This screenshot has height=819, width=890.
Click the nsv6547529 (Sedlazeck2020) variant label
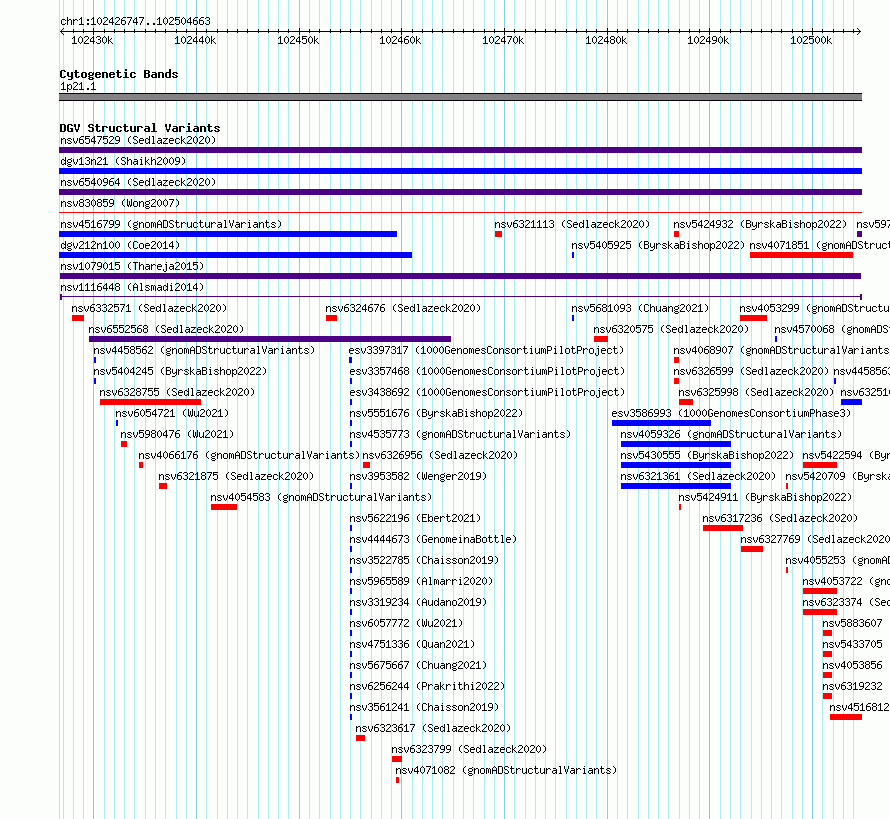(138, 140)
